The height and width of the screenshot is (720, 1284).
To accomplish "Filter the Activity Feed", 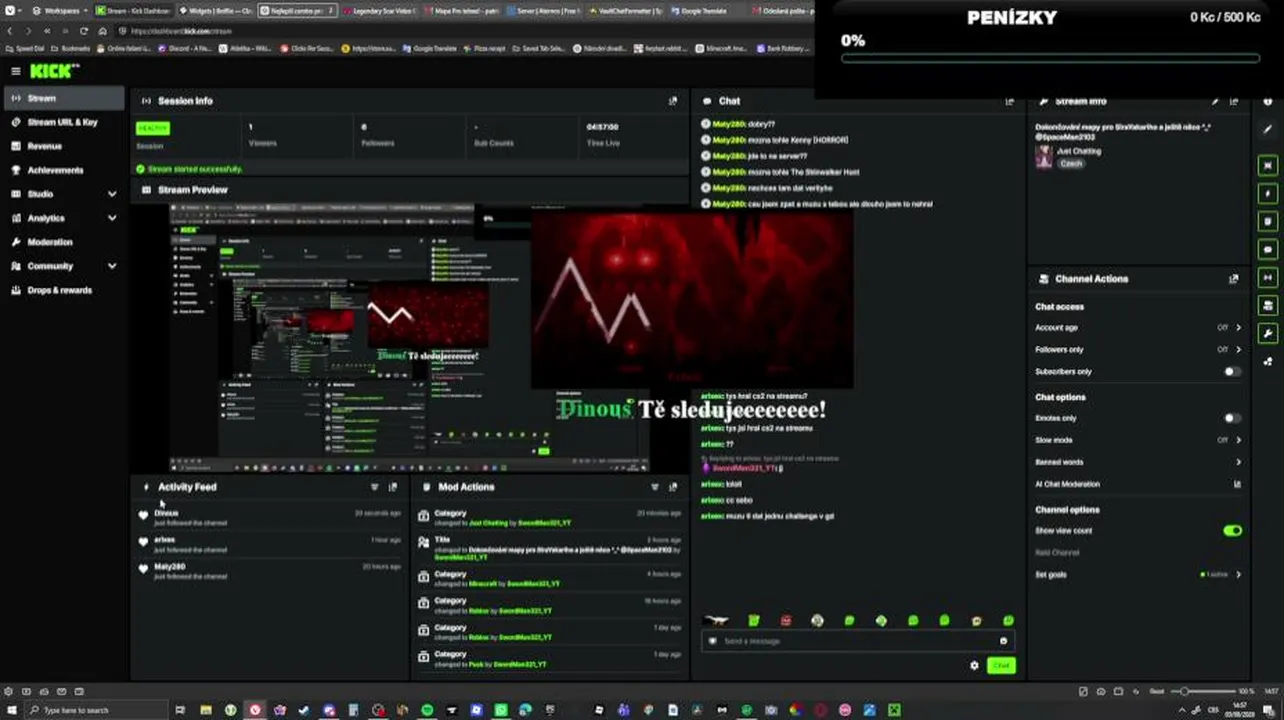I will pyautogui.click(x=375, y=487).
